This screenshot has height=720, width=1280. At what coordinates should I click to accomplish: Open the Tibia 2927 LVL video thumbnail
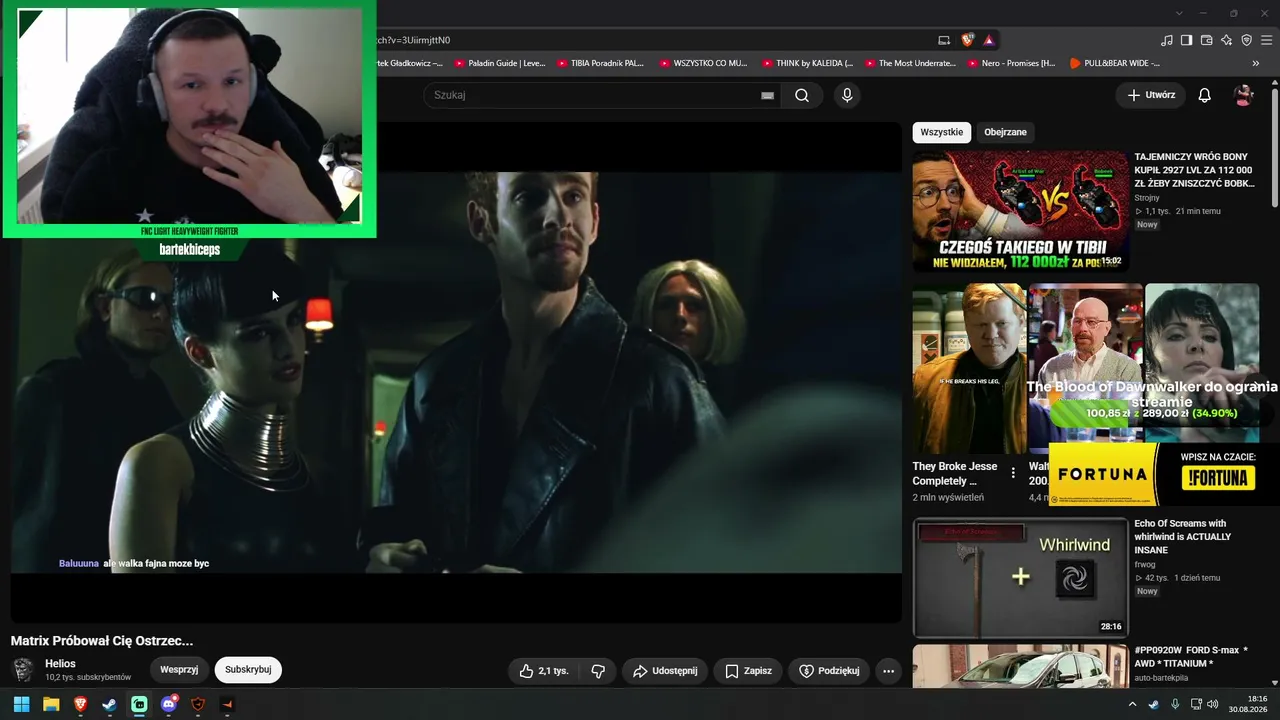pos(1020,211)
